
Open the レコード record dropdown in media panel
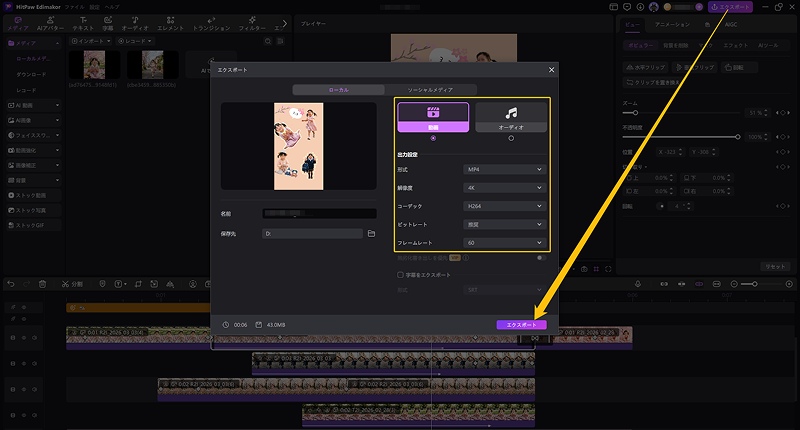[135, 41]
